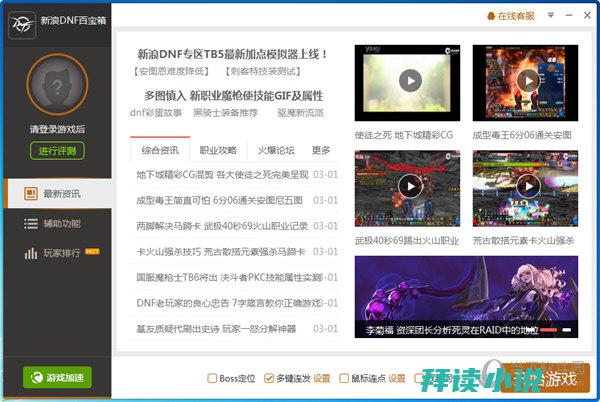
Task: Click the green 游戏加速 button
Action: [x=57, y=378]
